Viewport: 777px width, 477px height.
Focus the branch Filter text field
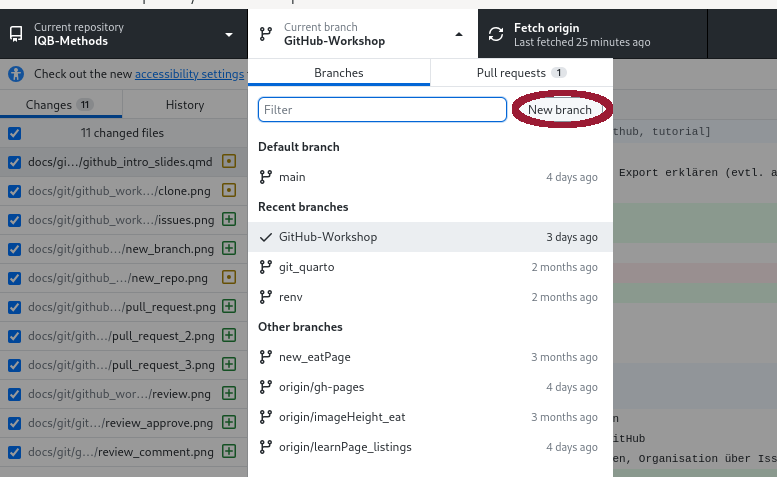[382, 109]
